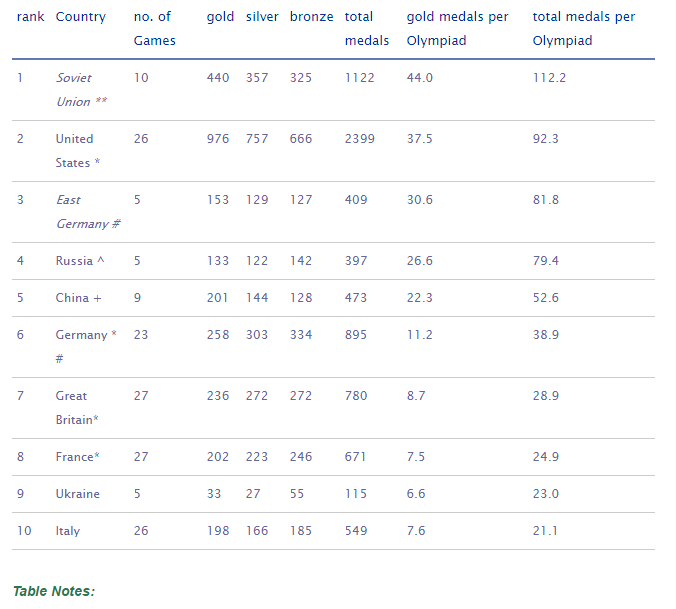Select the 'Germany * #' country cell
The height and width of the screenshot is (609, 676).
pyautogui.click(x=86, y=347)
